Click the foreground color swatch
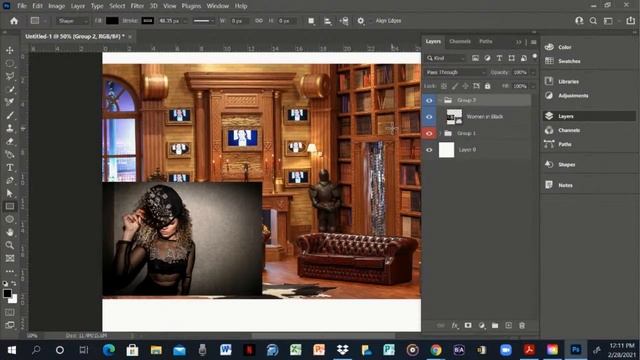Viewport: 640px width, 360px height. (7, 293)
